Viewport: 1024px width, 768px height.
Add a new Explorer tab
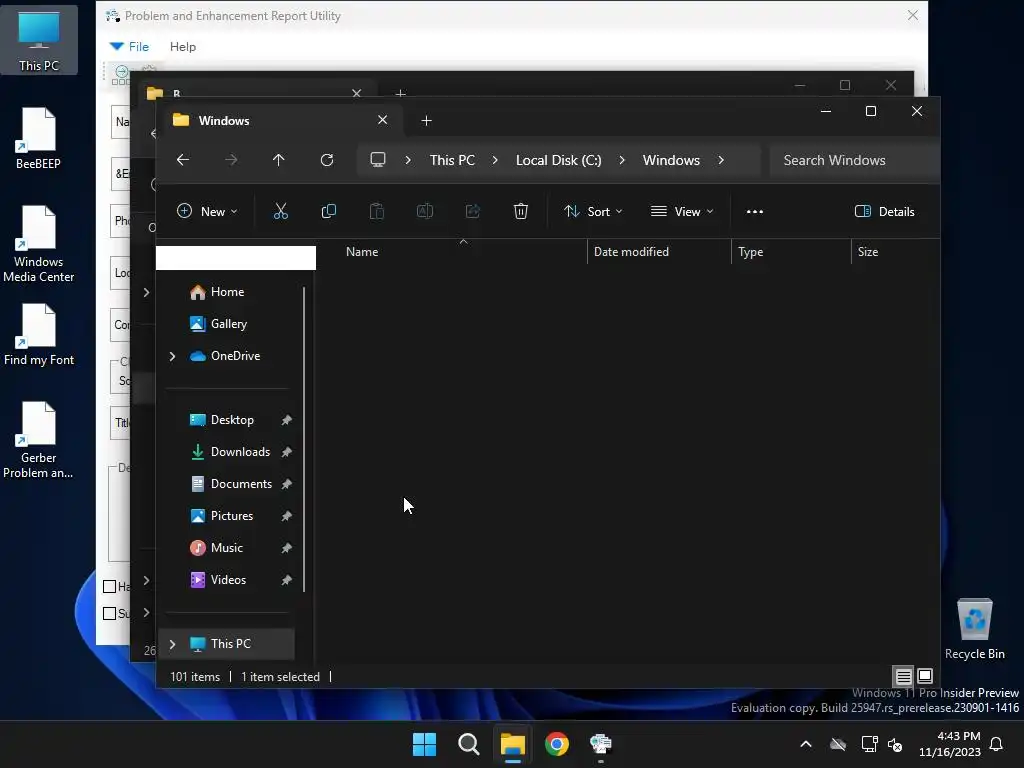click(426, 120)
